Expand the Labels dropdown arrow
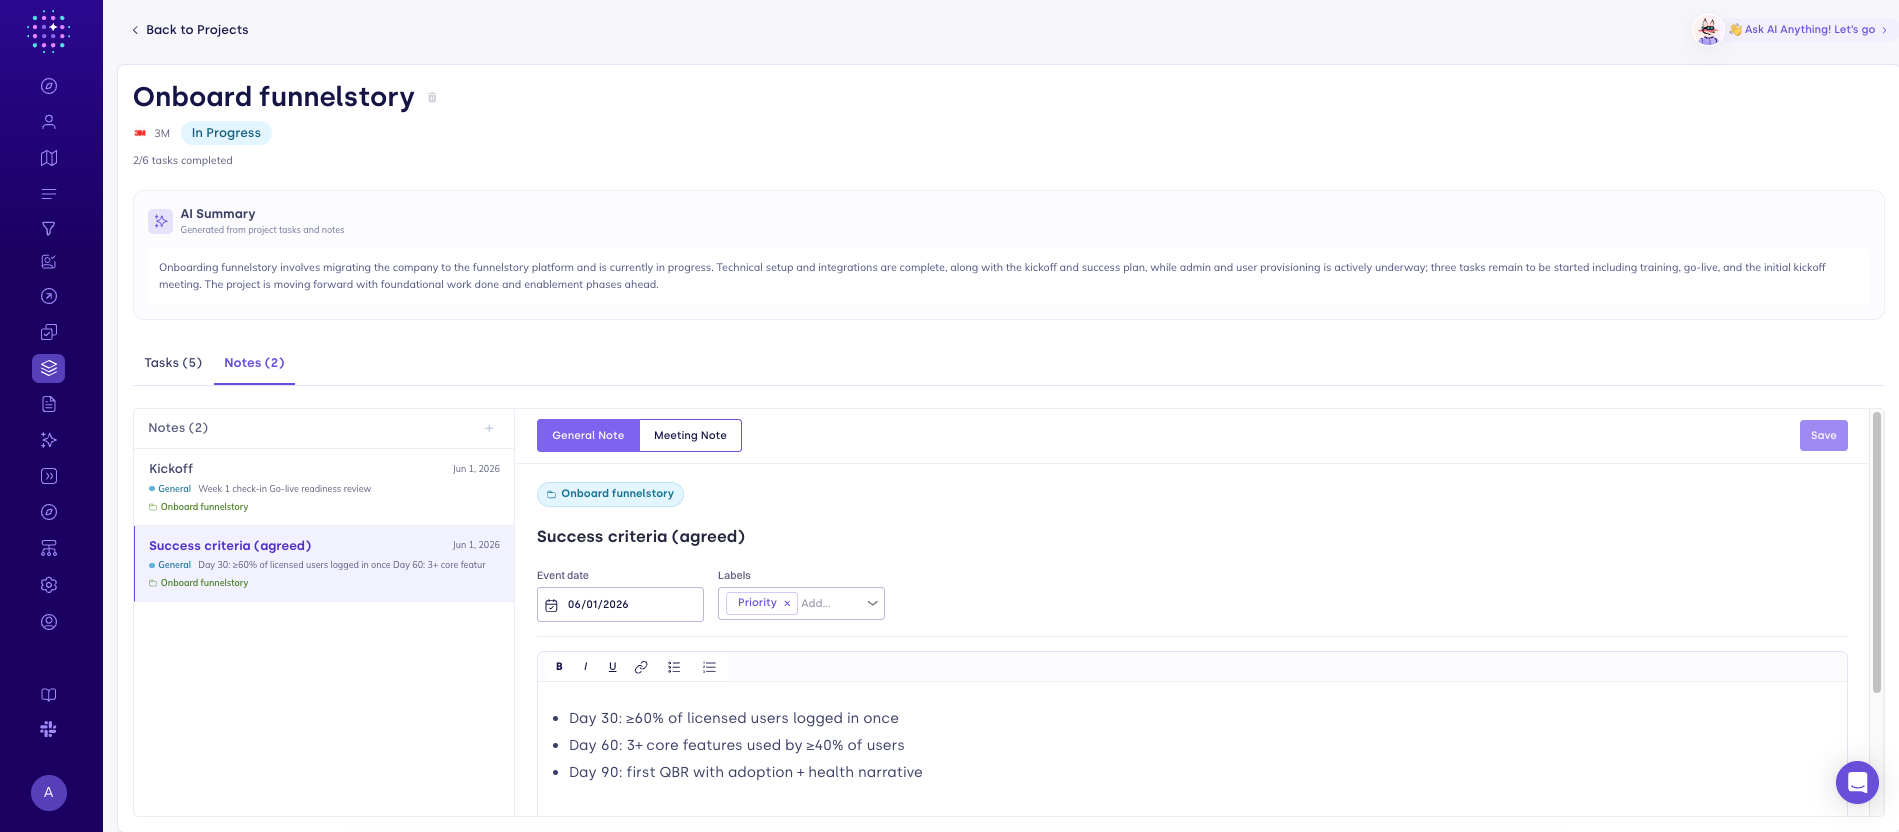Viewport: 1899px width, 832px height. point(872,603)
